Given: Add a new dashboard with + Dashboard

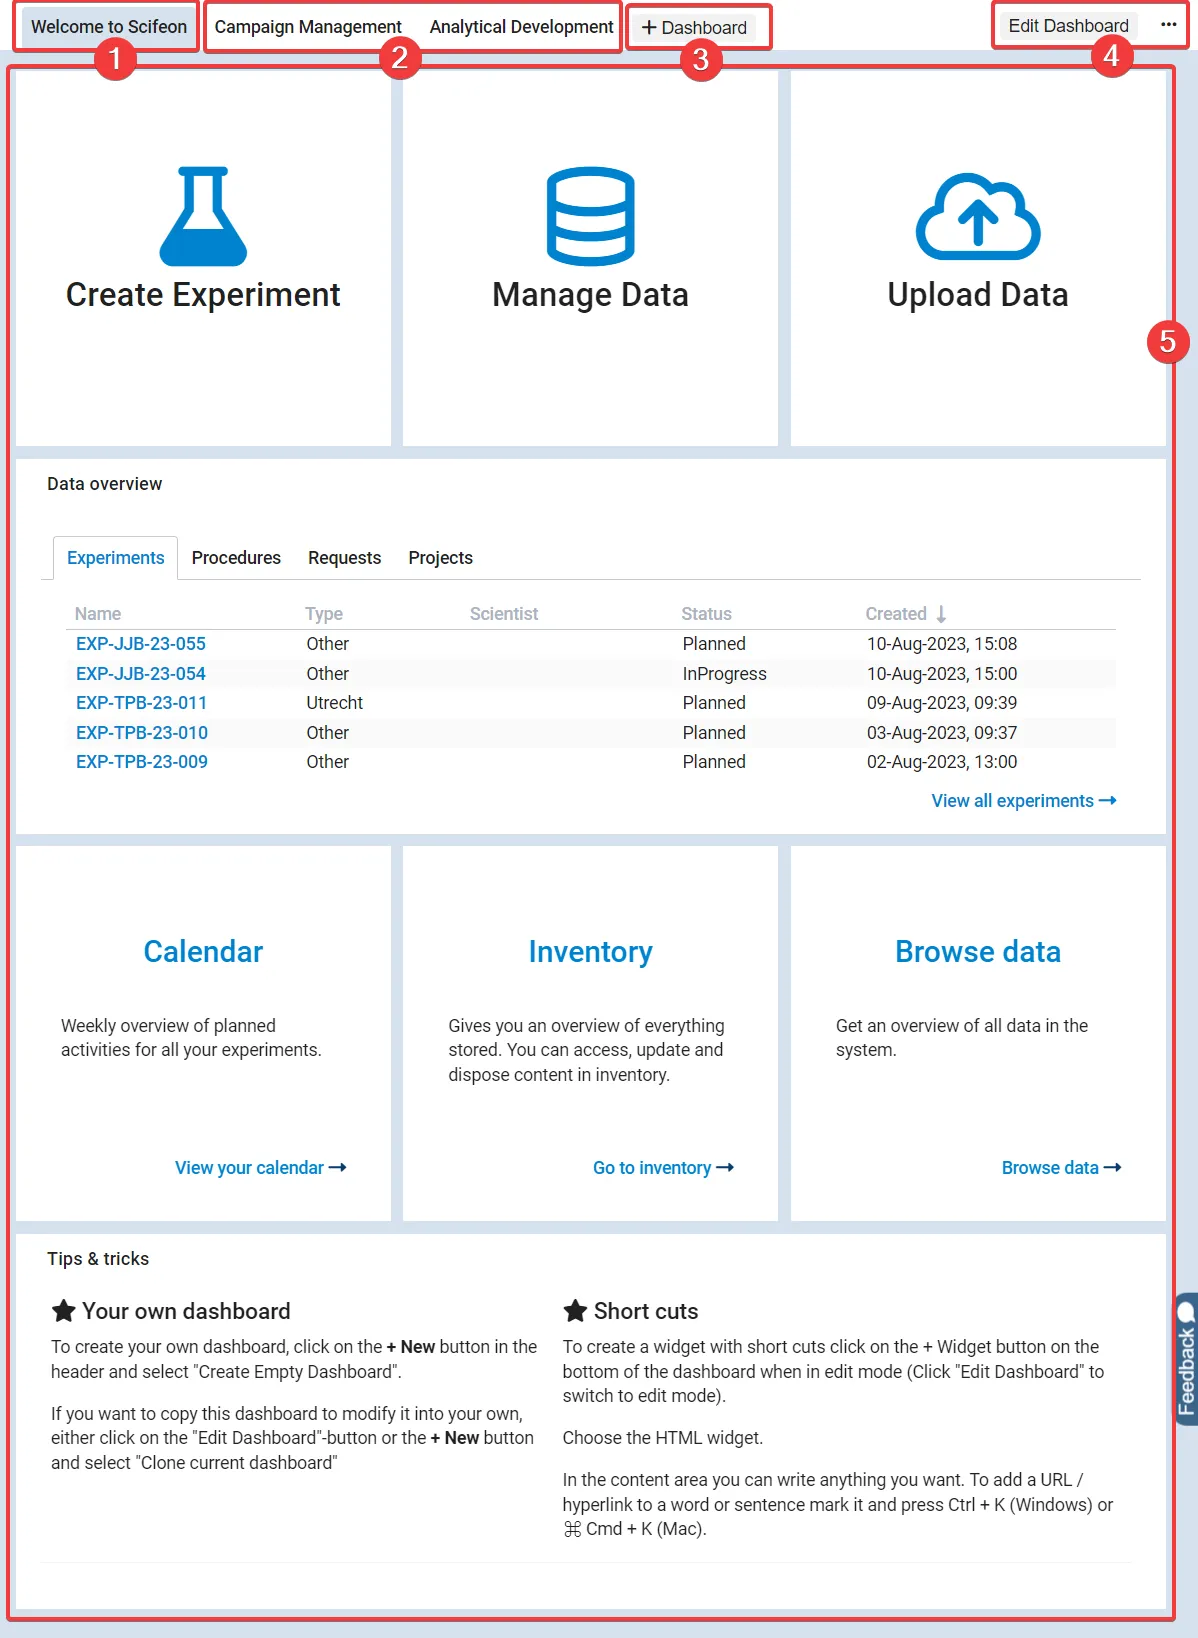Looking at the screenshot, I should click(695, 28).
